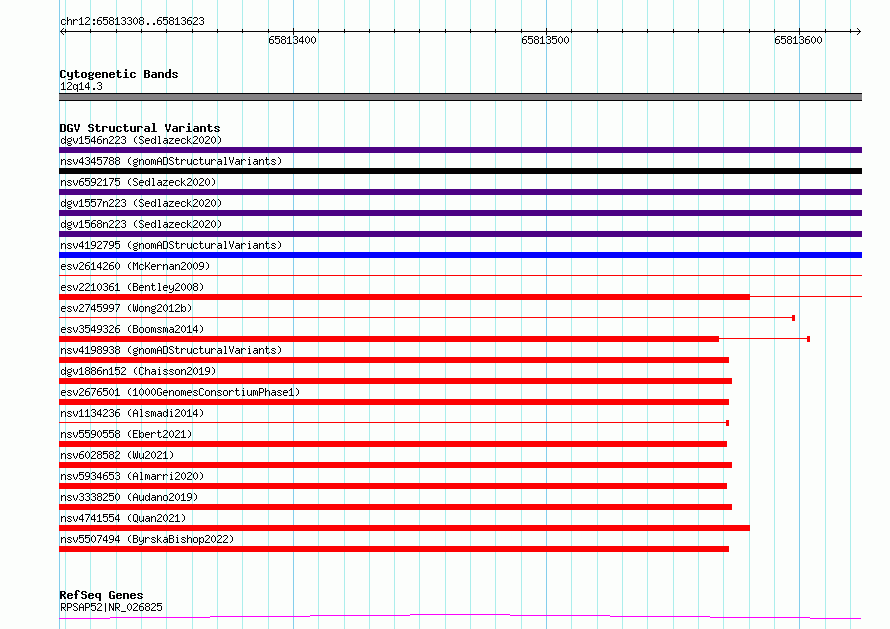The height and width of the screenshot is (629, 890).
Task: Click the 12q14.3 band label
Action: pyautogui.click(x=81, y=86)
